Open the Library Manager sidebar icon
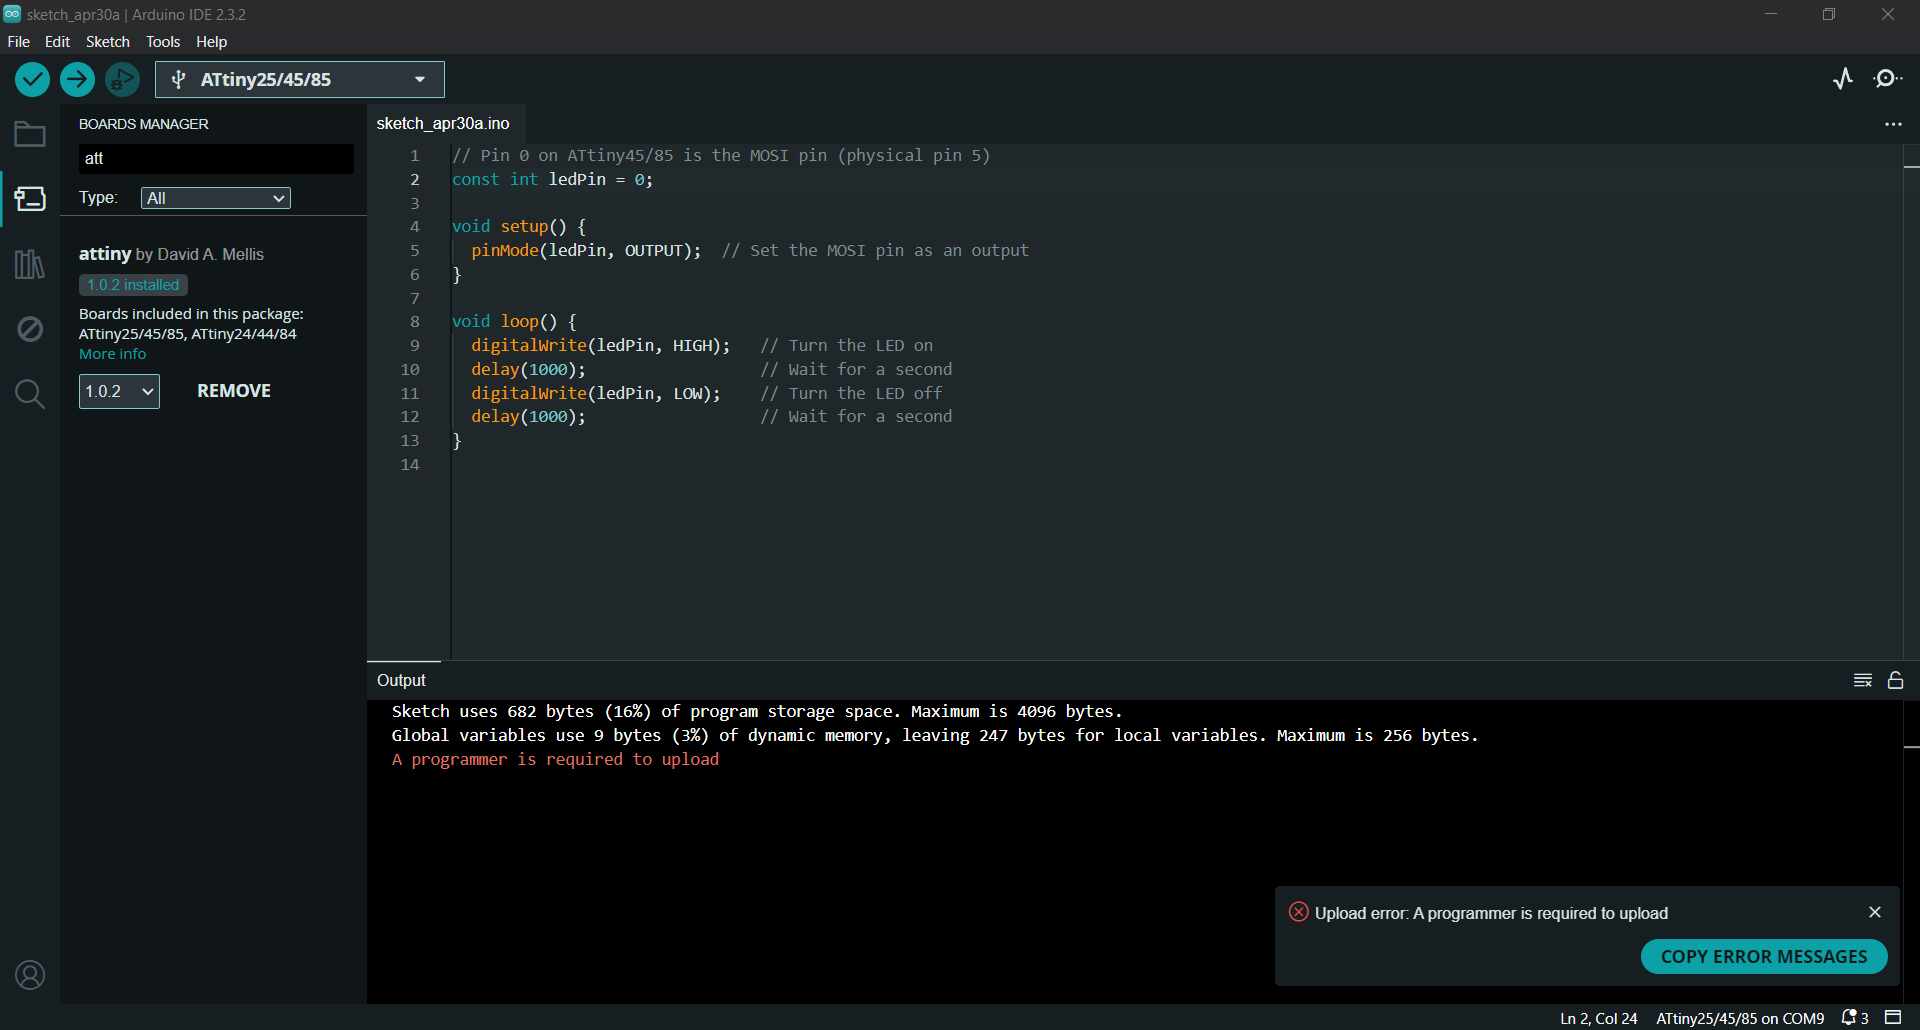 pyautogui.click(x=30, y=264)
